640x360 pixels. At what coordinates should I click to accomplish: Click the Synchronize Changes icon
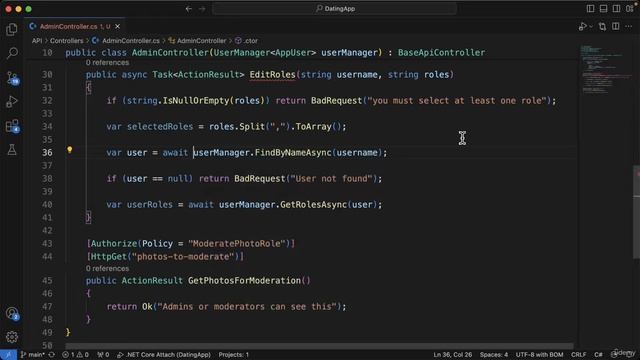pyautogui.click(x=52, y=355)
